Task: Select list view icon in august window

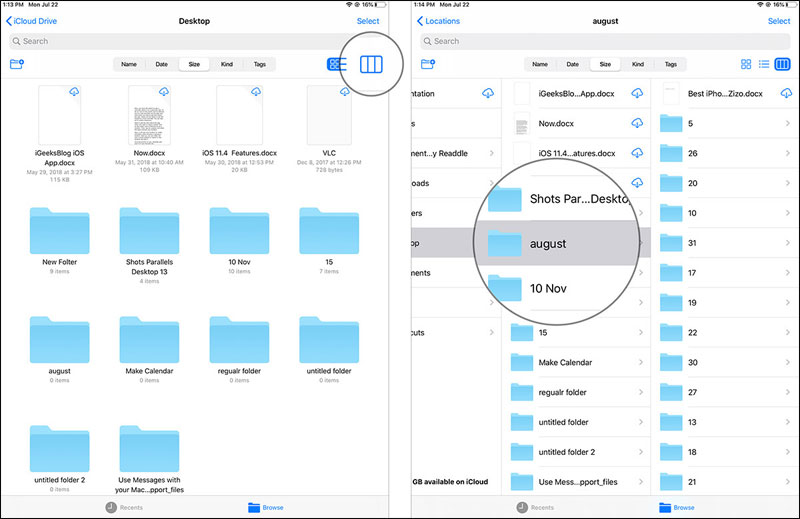Action: tap(764, 64)
